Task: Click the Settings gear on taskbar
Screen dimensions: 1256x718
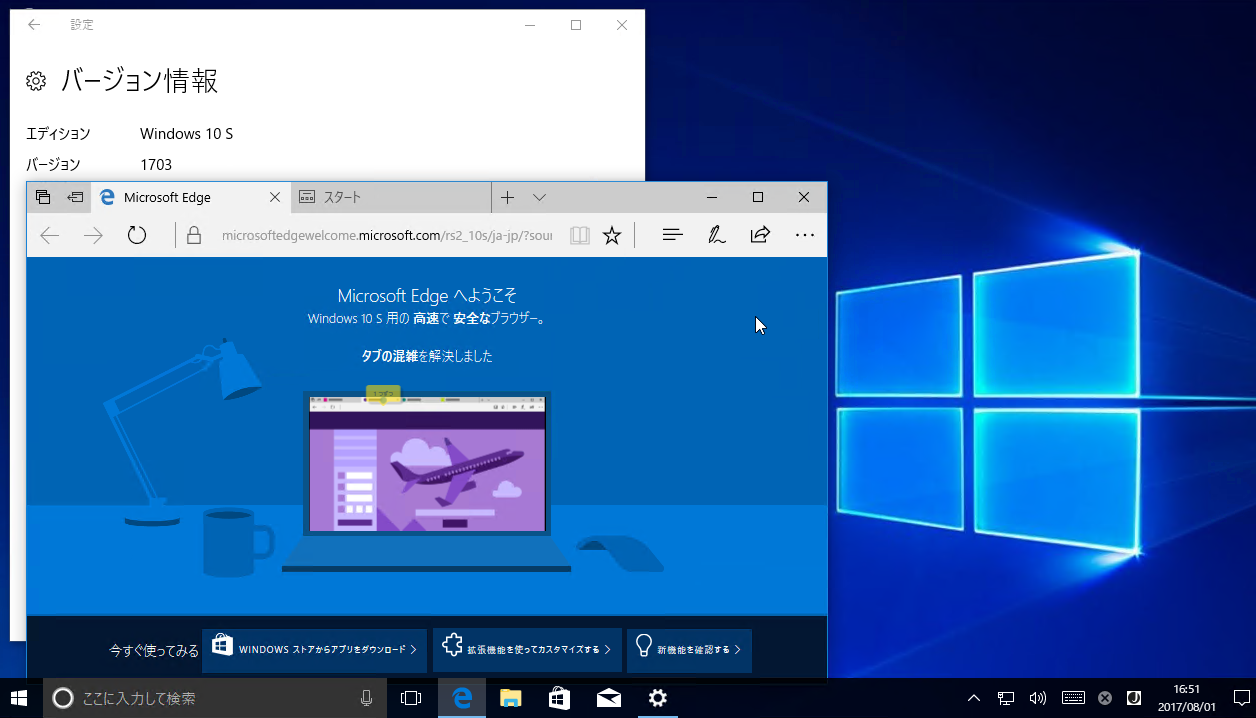Action: [657, 698]
